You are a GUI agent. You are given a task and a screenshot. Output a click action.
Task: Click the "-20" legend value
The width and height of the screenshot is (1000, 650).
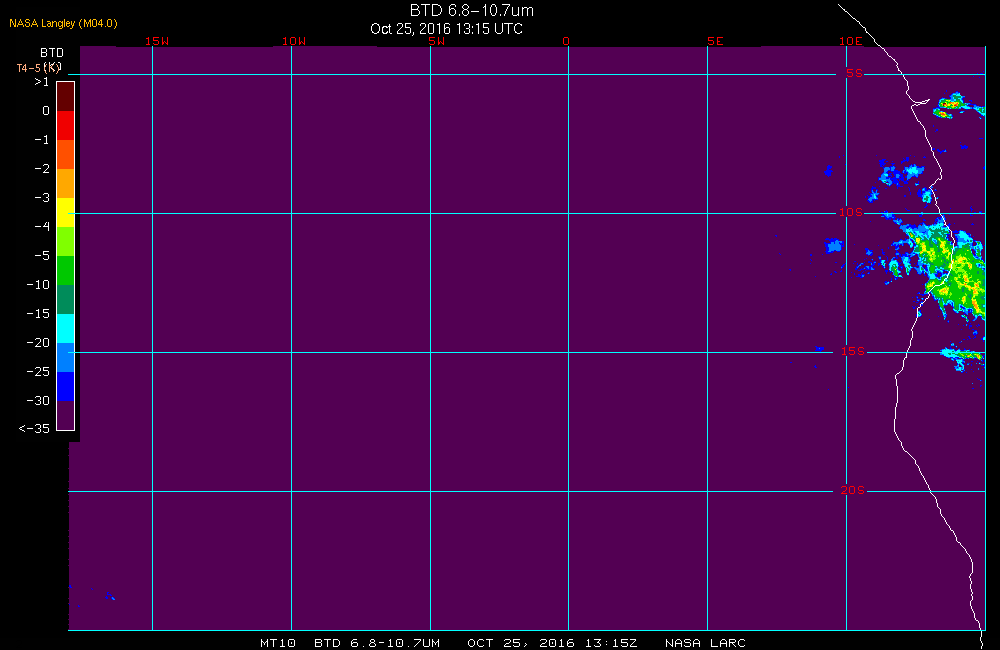tap(38, 343)
